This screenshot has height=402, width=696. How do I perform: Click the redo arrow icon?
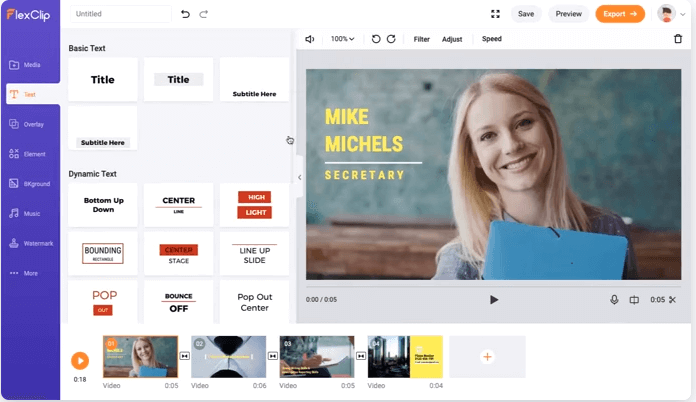pyautogui.click(x=204, y=14)
